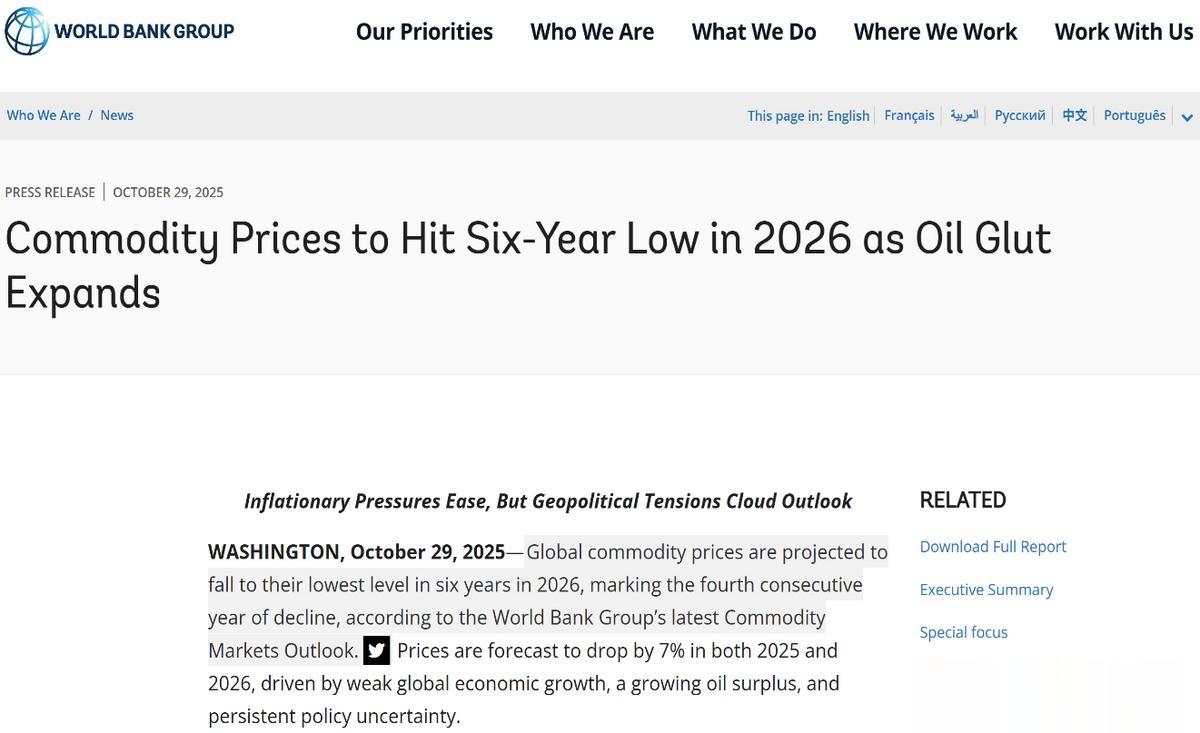This screenshot has height=733, width=1200.
Task: Switch page language to Русский
Action: pos(1020,115)
